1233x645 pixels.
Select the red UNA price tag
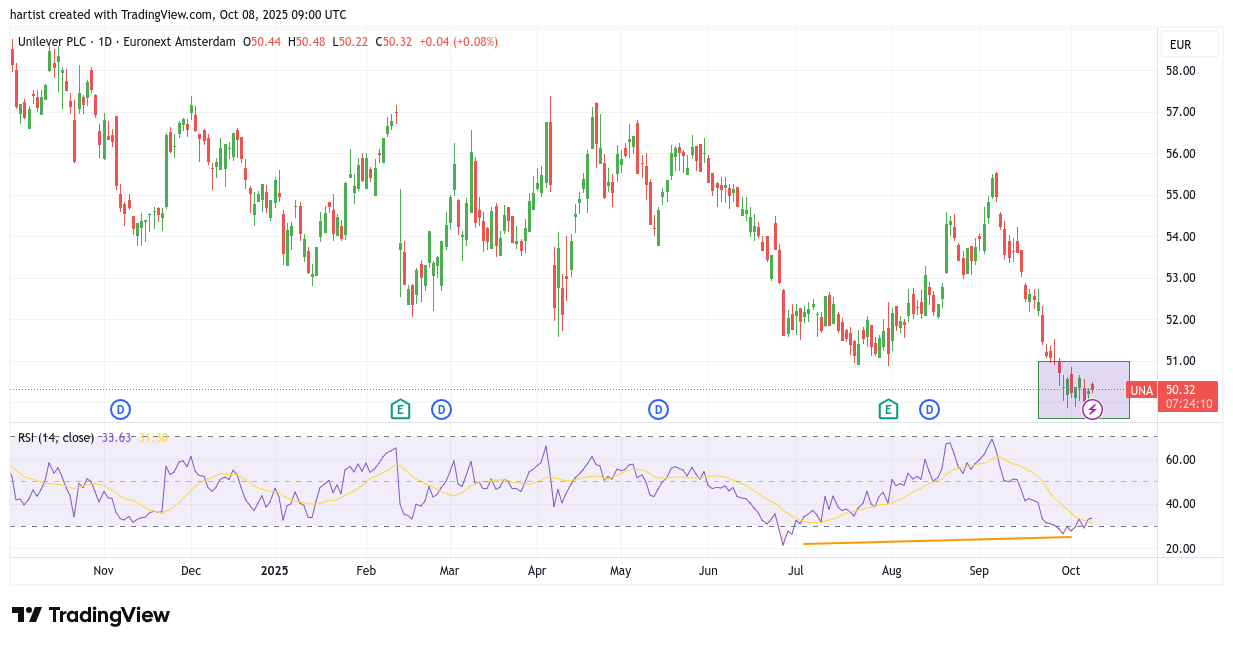(x=1141, y=390)
